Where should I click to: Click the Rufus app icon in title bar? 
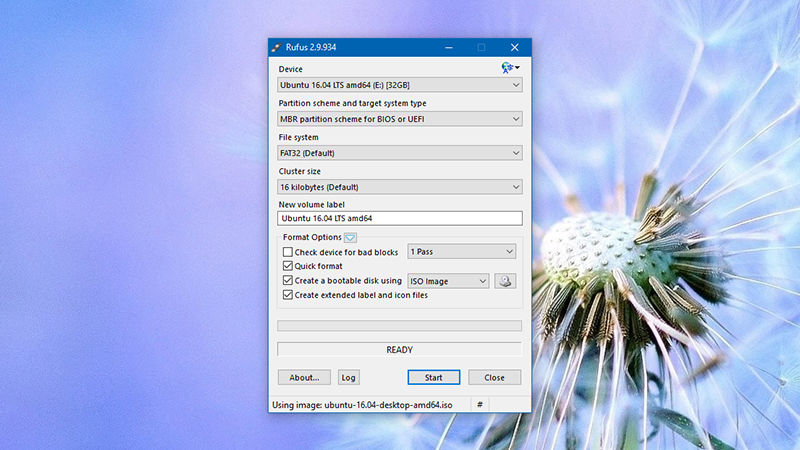[x=276, y=47]
